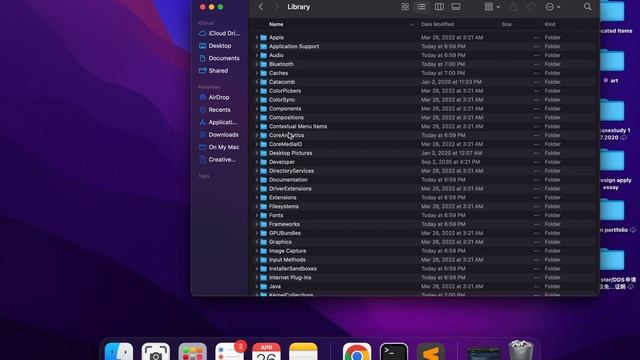Screen dimensions: 640x360
Task: Sort by Date Modified column
Action: (438, 24)
